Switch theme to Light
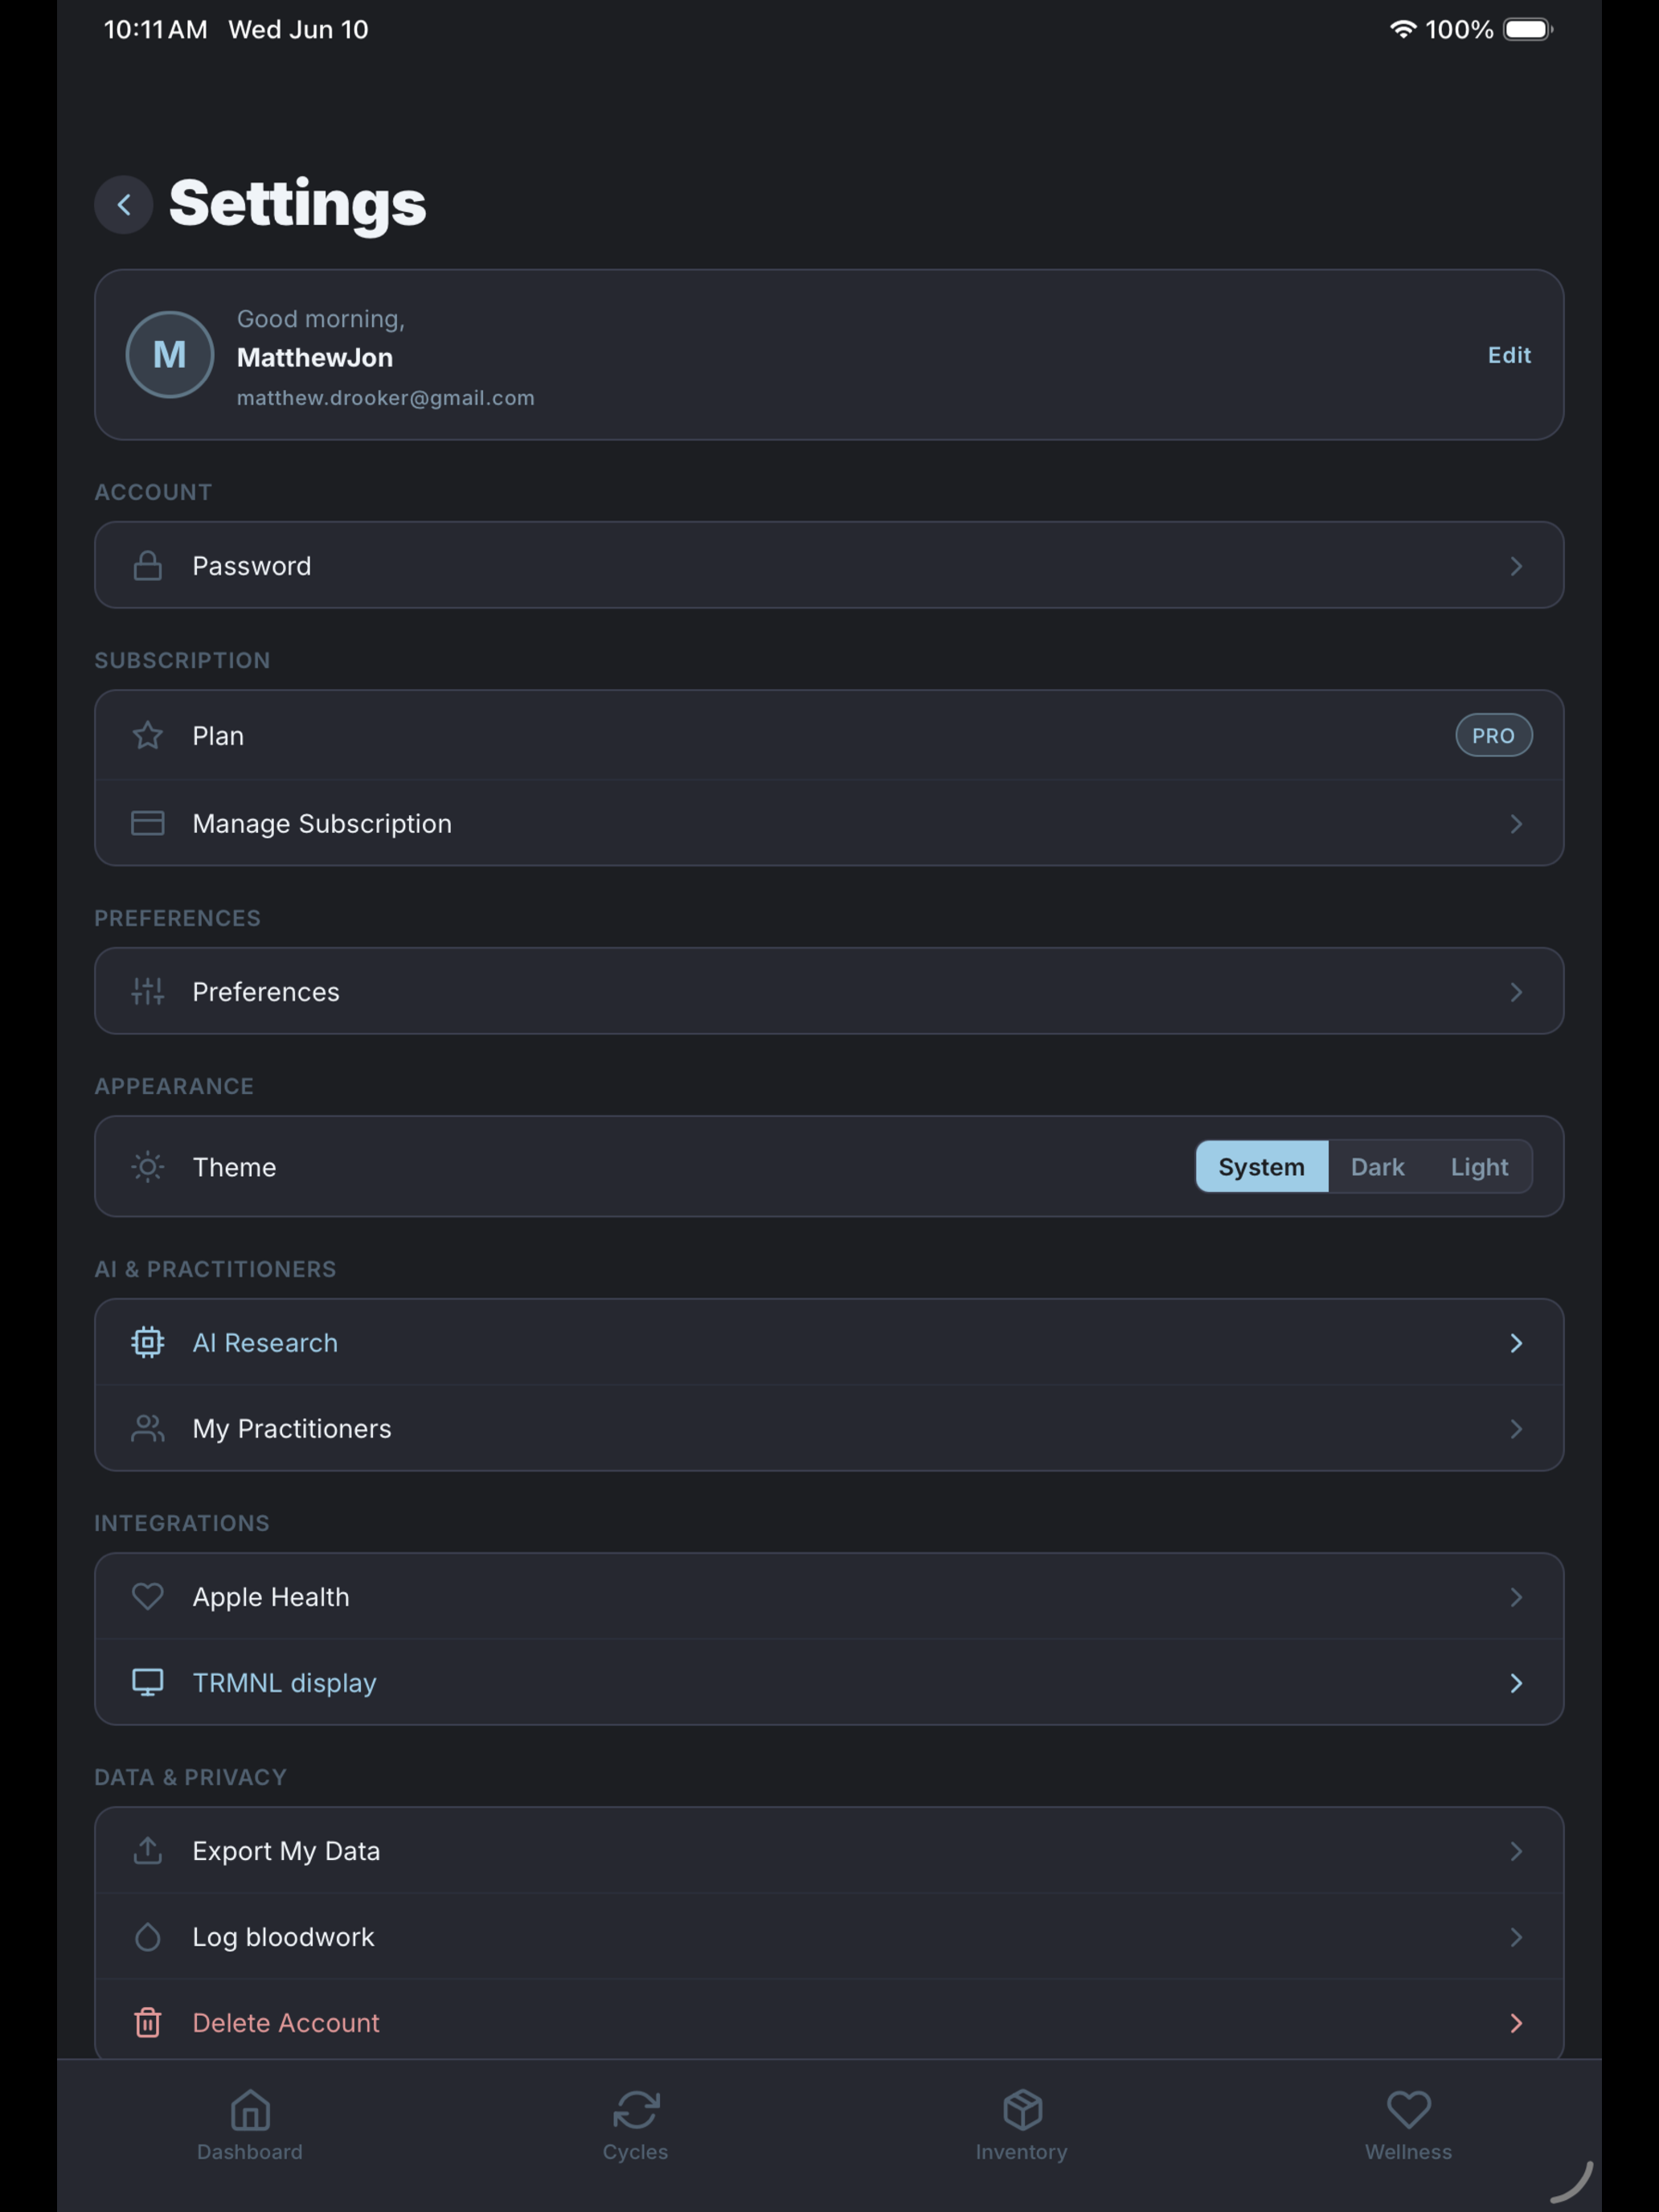The width and height of the screenshot is (1659, 2212). (1479, 1167)
